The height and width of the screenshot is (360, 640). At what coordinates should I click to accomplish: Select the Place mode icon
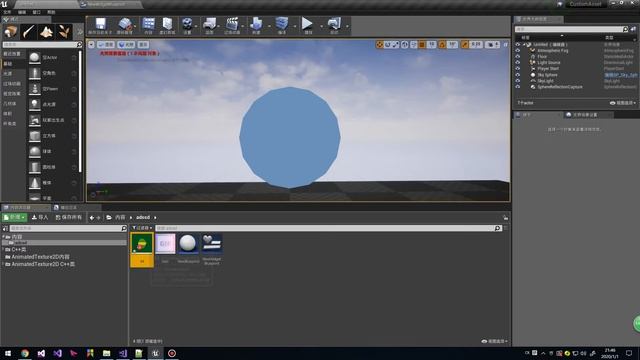10,32
